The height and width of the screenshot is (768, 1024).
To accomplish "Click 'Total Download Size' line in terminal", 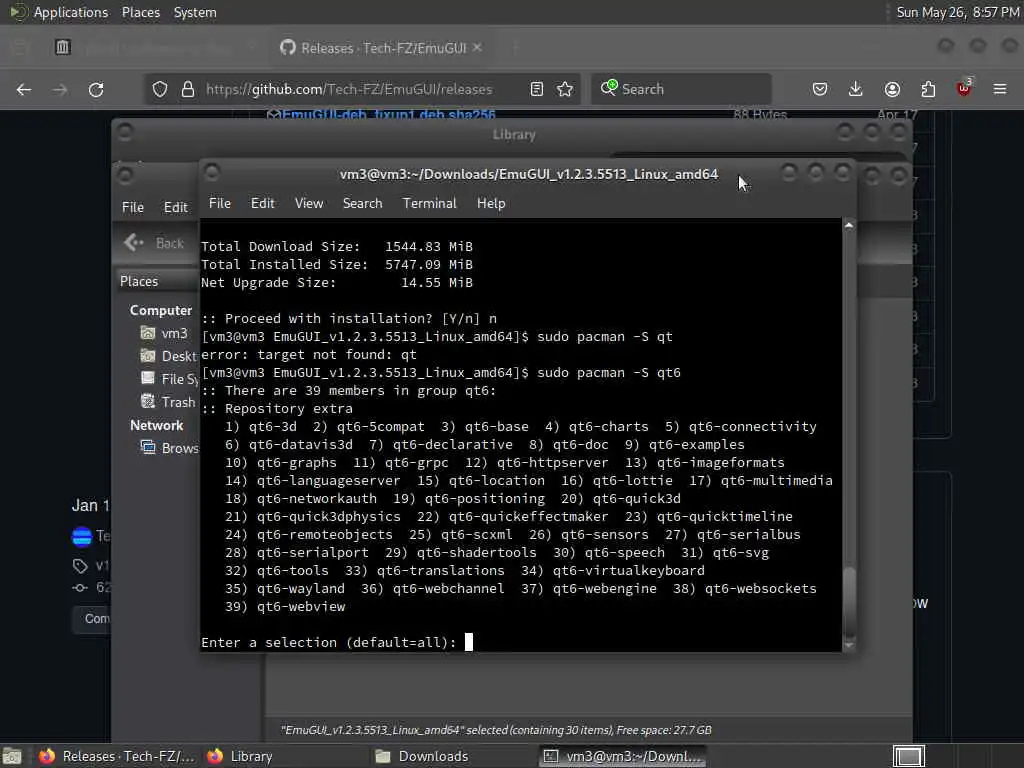I will tap(336, 246).
